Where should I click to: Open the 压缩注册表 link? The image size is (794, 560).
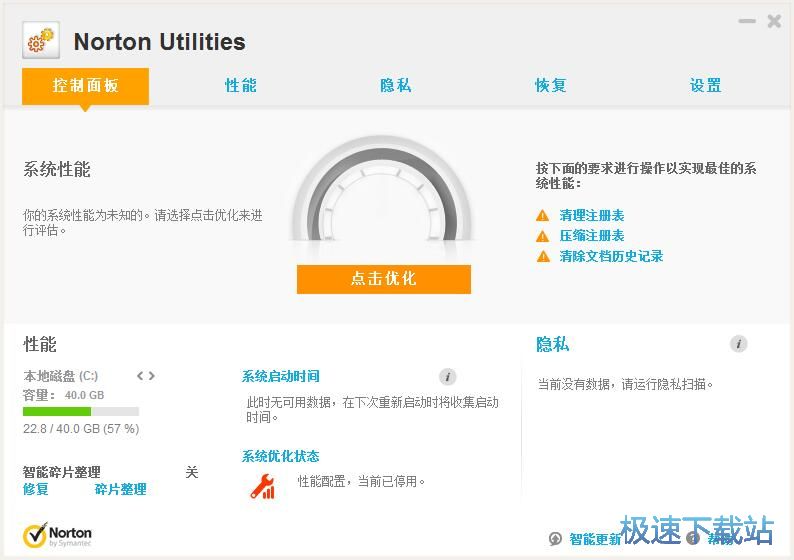tap(591, 236)
